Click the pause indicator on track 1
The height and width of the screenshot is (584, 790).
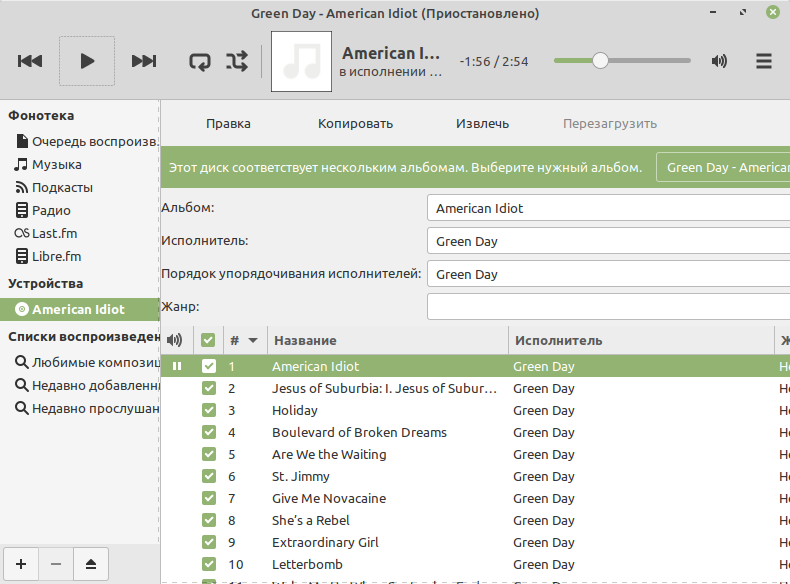(x=177, y=366)
